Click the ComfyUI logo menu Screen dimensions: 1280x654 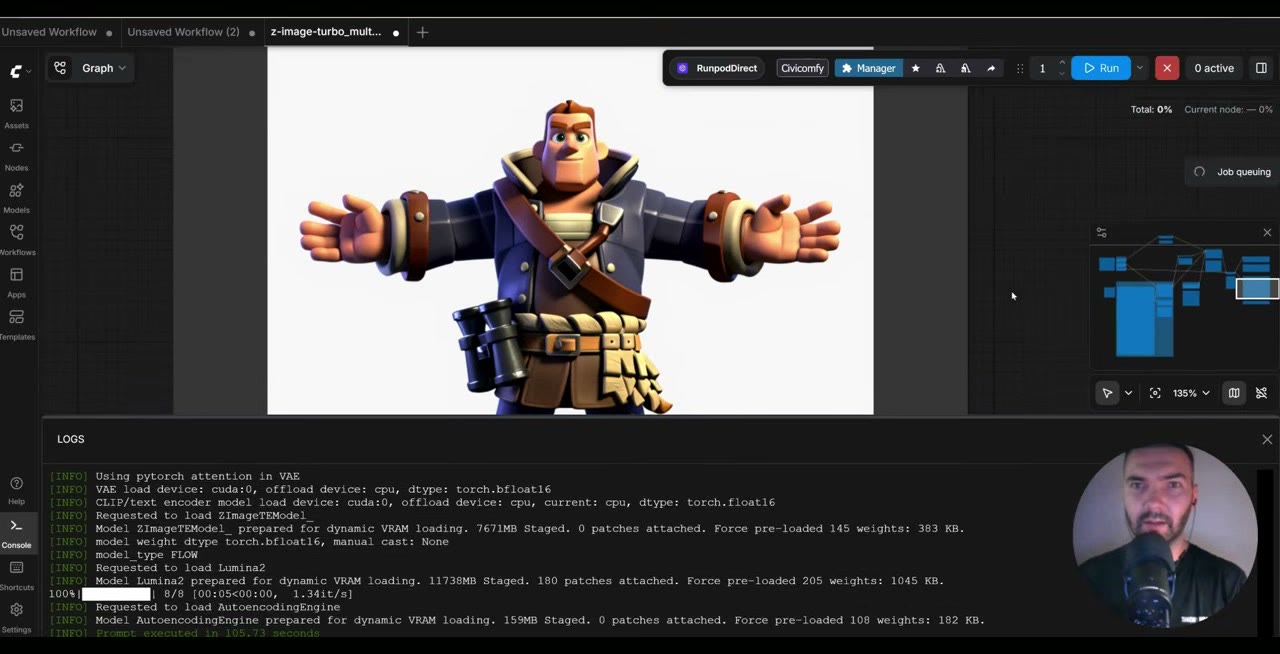(16, 71)
